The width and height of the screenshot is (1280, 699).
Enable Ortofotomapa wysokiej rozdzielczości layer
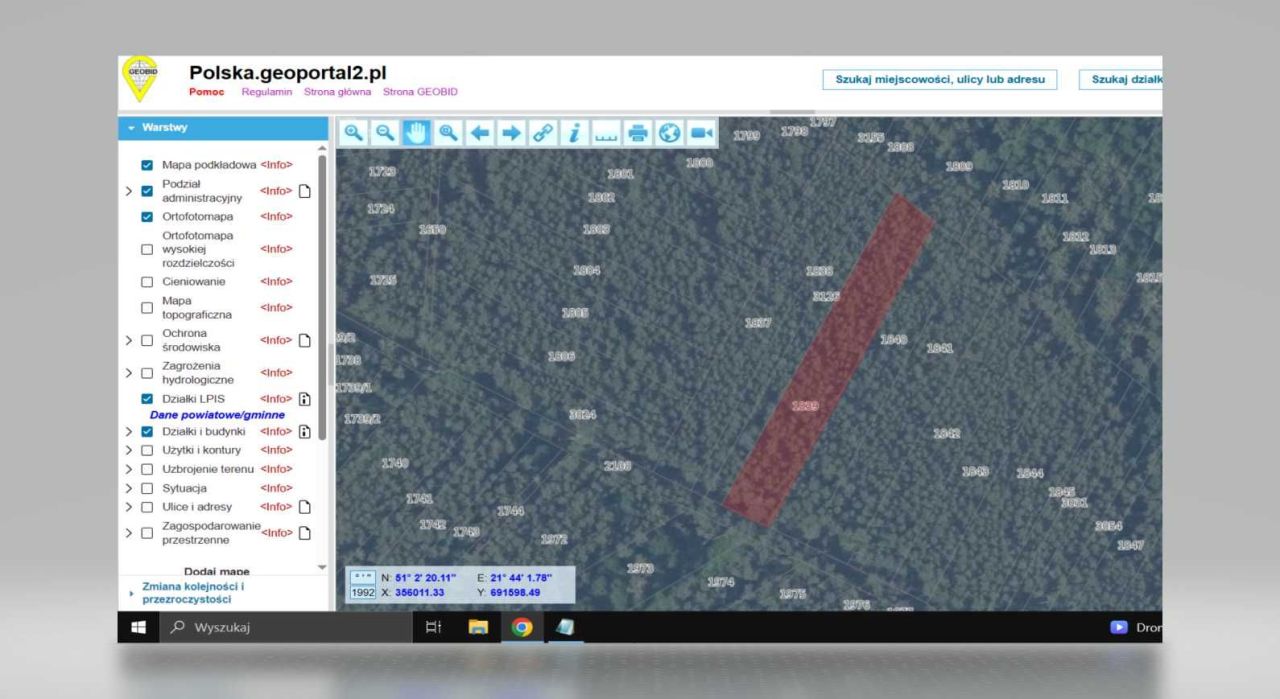coord(148,249)
